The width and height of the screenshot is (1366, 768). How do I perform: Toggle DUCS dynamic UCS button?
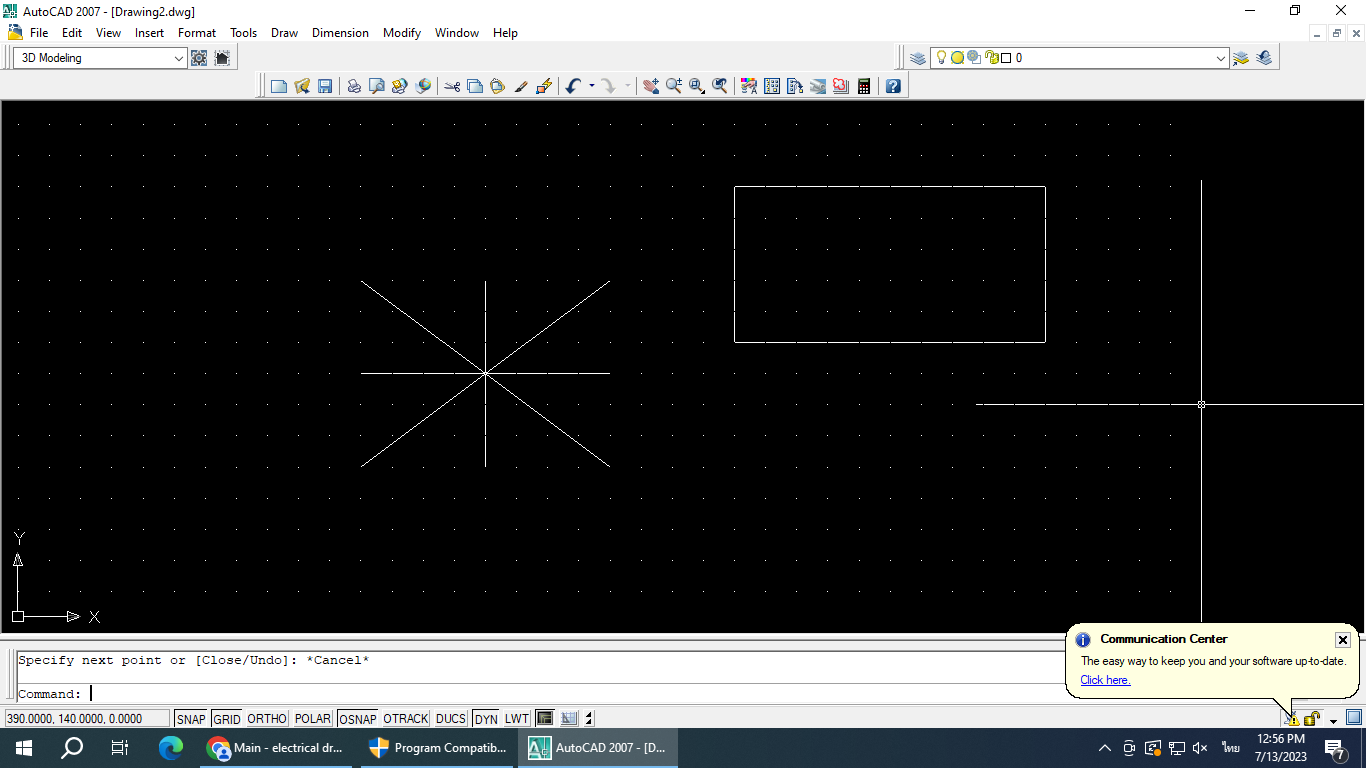click(451, 719)
